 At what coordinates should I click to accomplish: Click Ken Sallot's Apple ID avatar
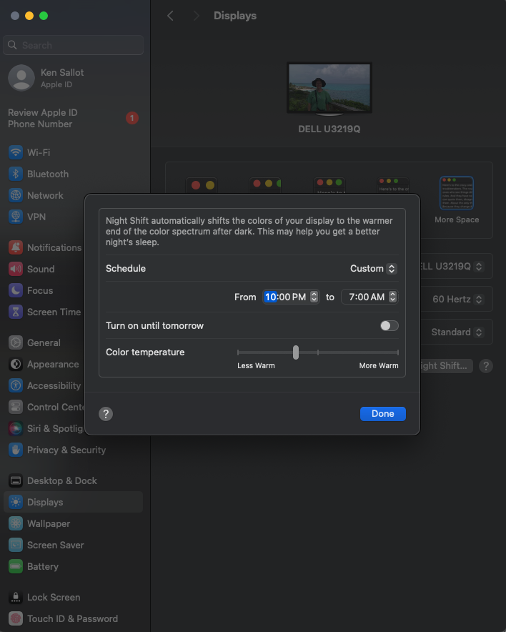(x=21, y=78)
